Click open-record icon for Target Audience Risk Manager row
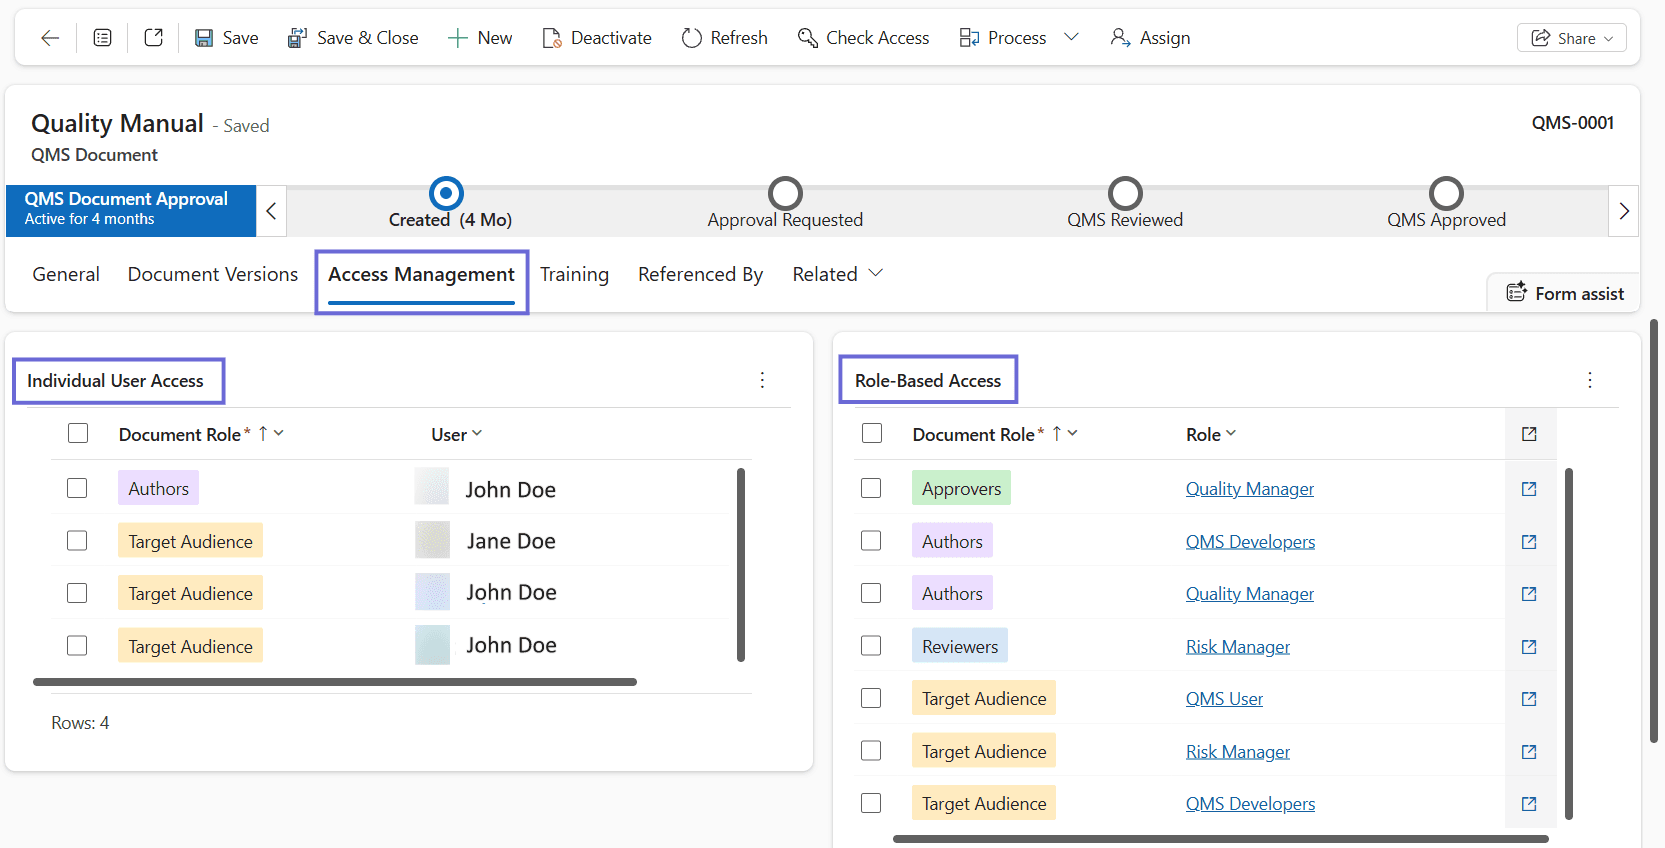 tap(1529, 751)
